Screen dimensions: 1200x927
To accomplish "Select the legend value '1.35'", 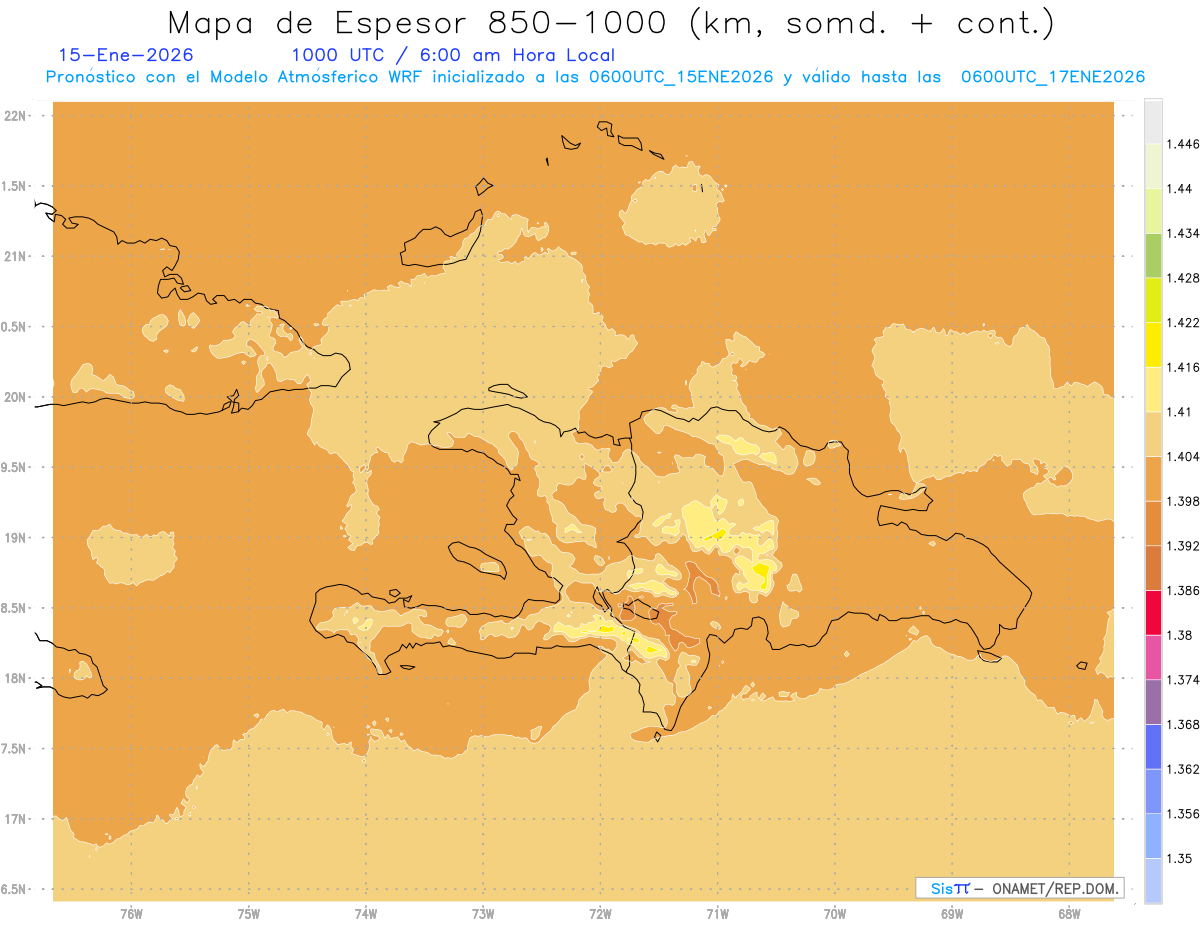I will 1180,858.
